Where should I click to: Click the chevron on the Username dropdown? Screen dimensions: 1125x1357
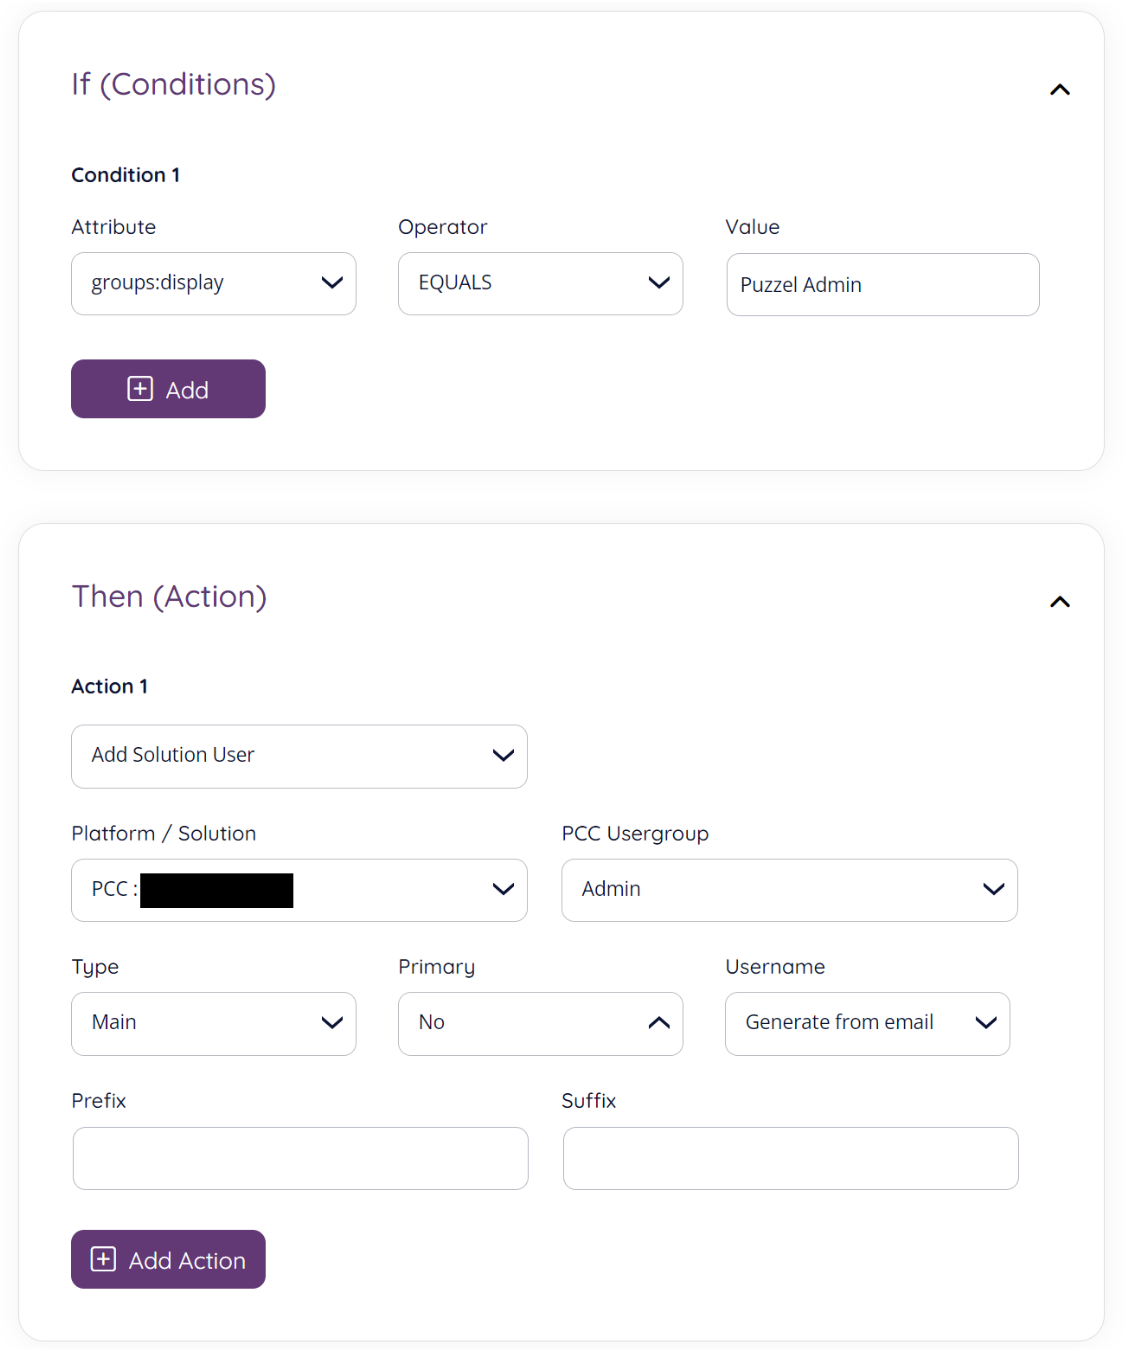click(x=986, y=1023)
